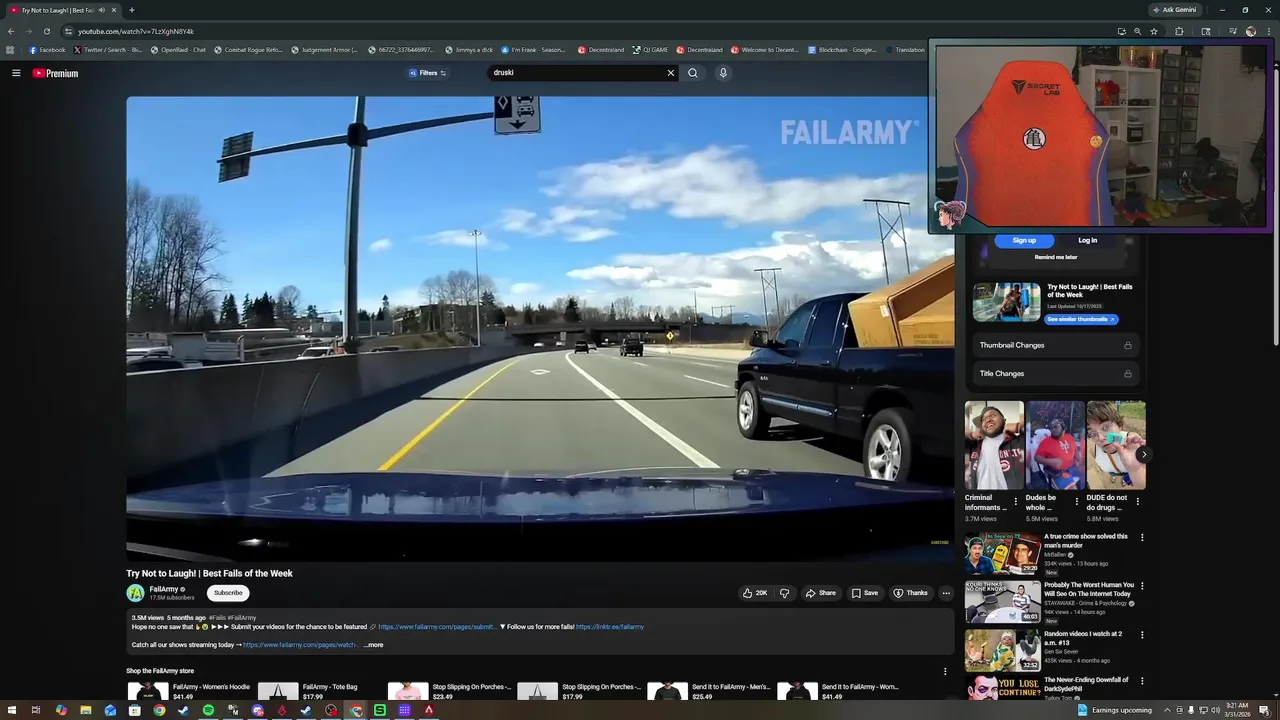This screenshot has width=1280, height=720.
Task: Open the failarmy.com watch link
Action: [300, 645]
